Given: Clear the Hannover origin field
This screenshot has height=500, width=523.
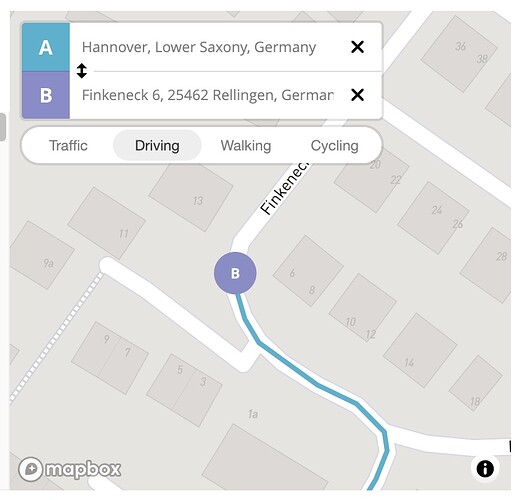Looking at the screenshot, I should [x=357, y=47].
